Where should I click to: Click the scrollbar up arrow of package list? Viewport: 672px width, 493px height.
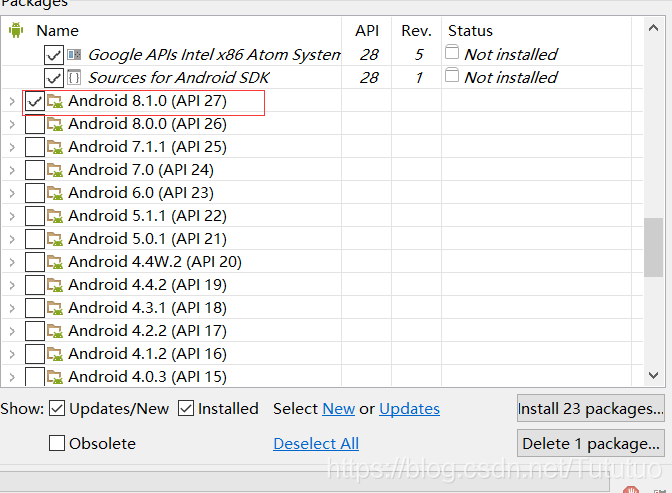[653, 28]
